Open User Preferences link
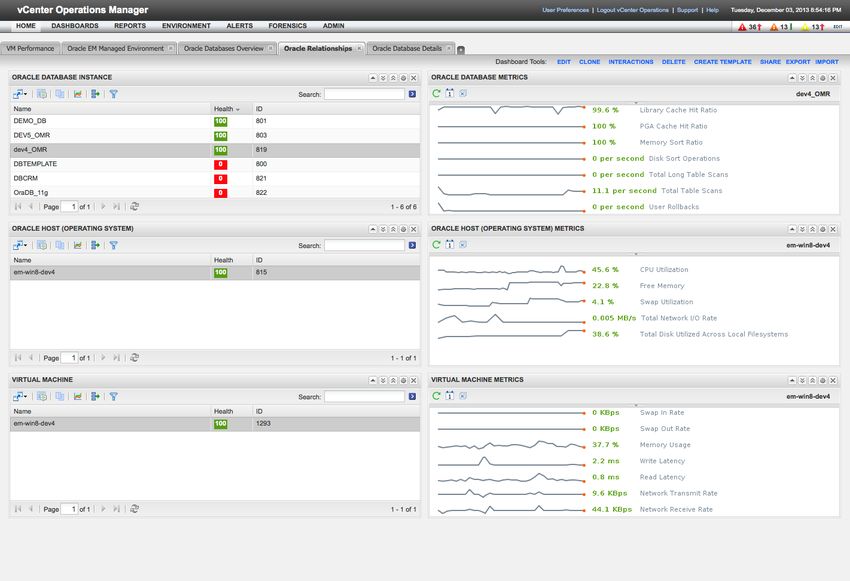The image size is (850, 581). point(565,10)
